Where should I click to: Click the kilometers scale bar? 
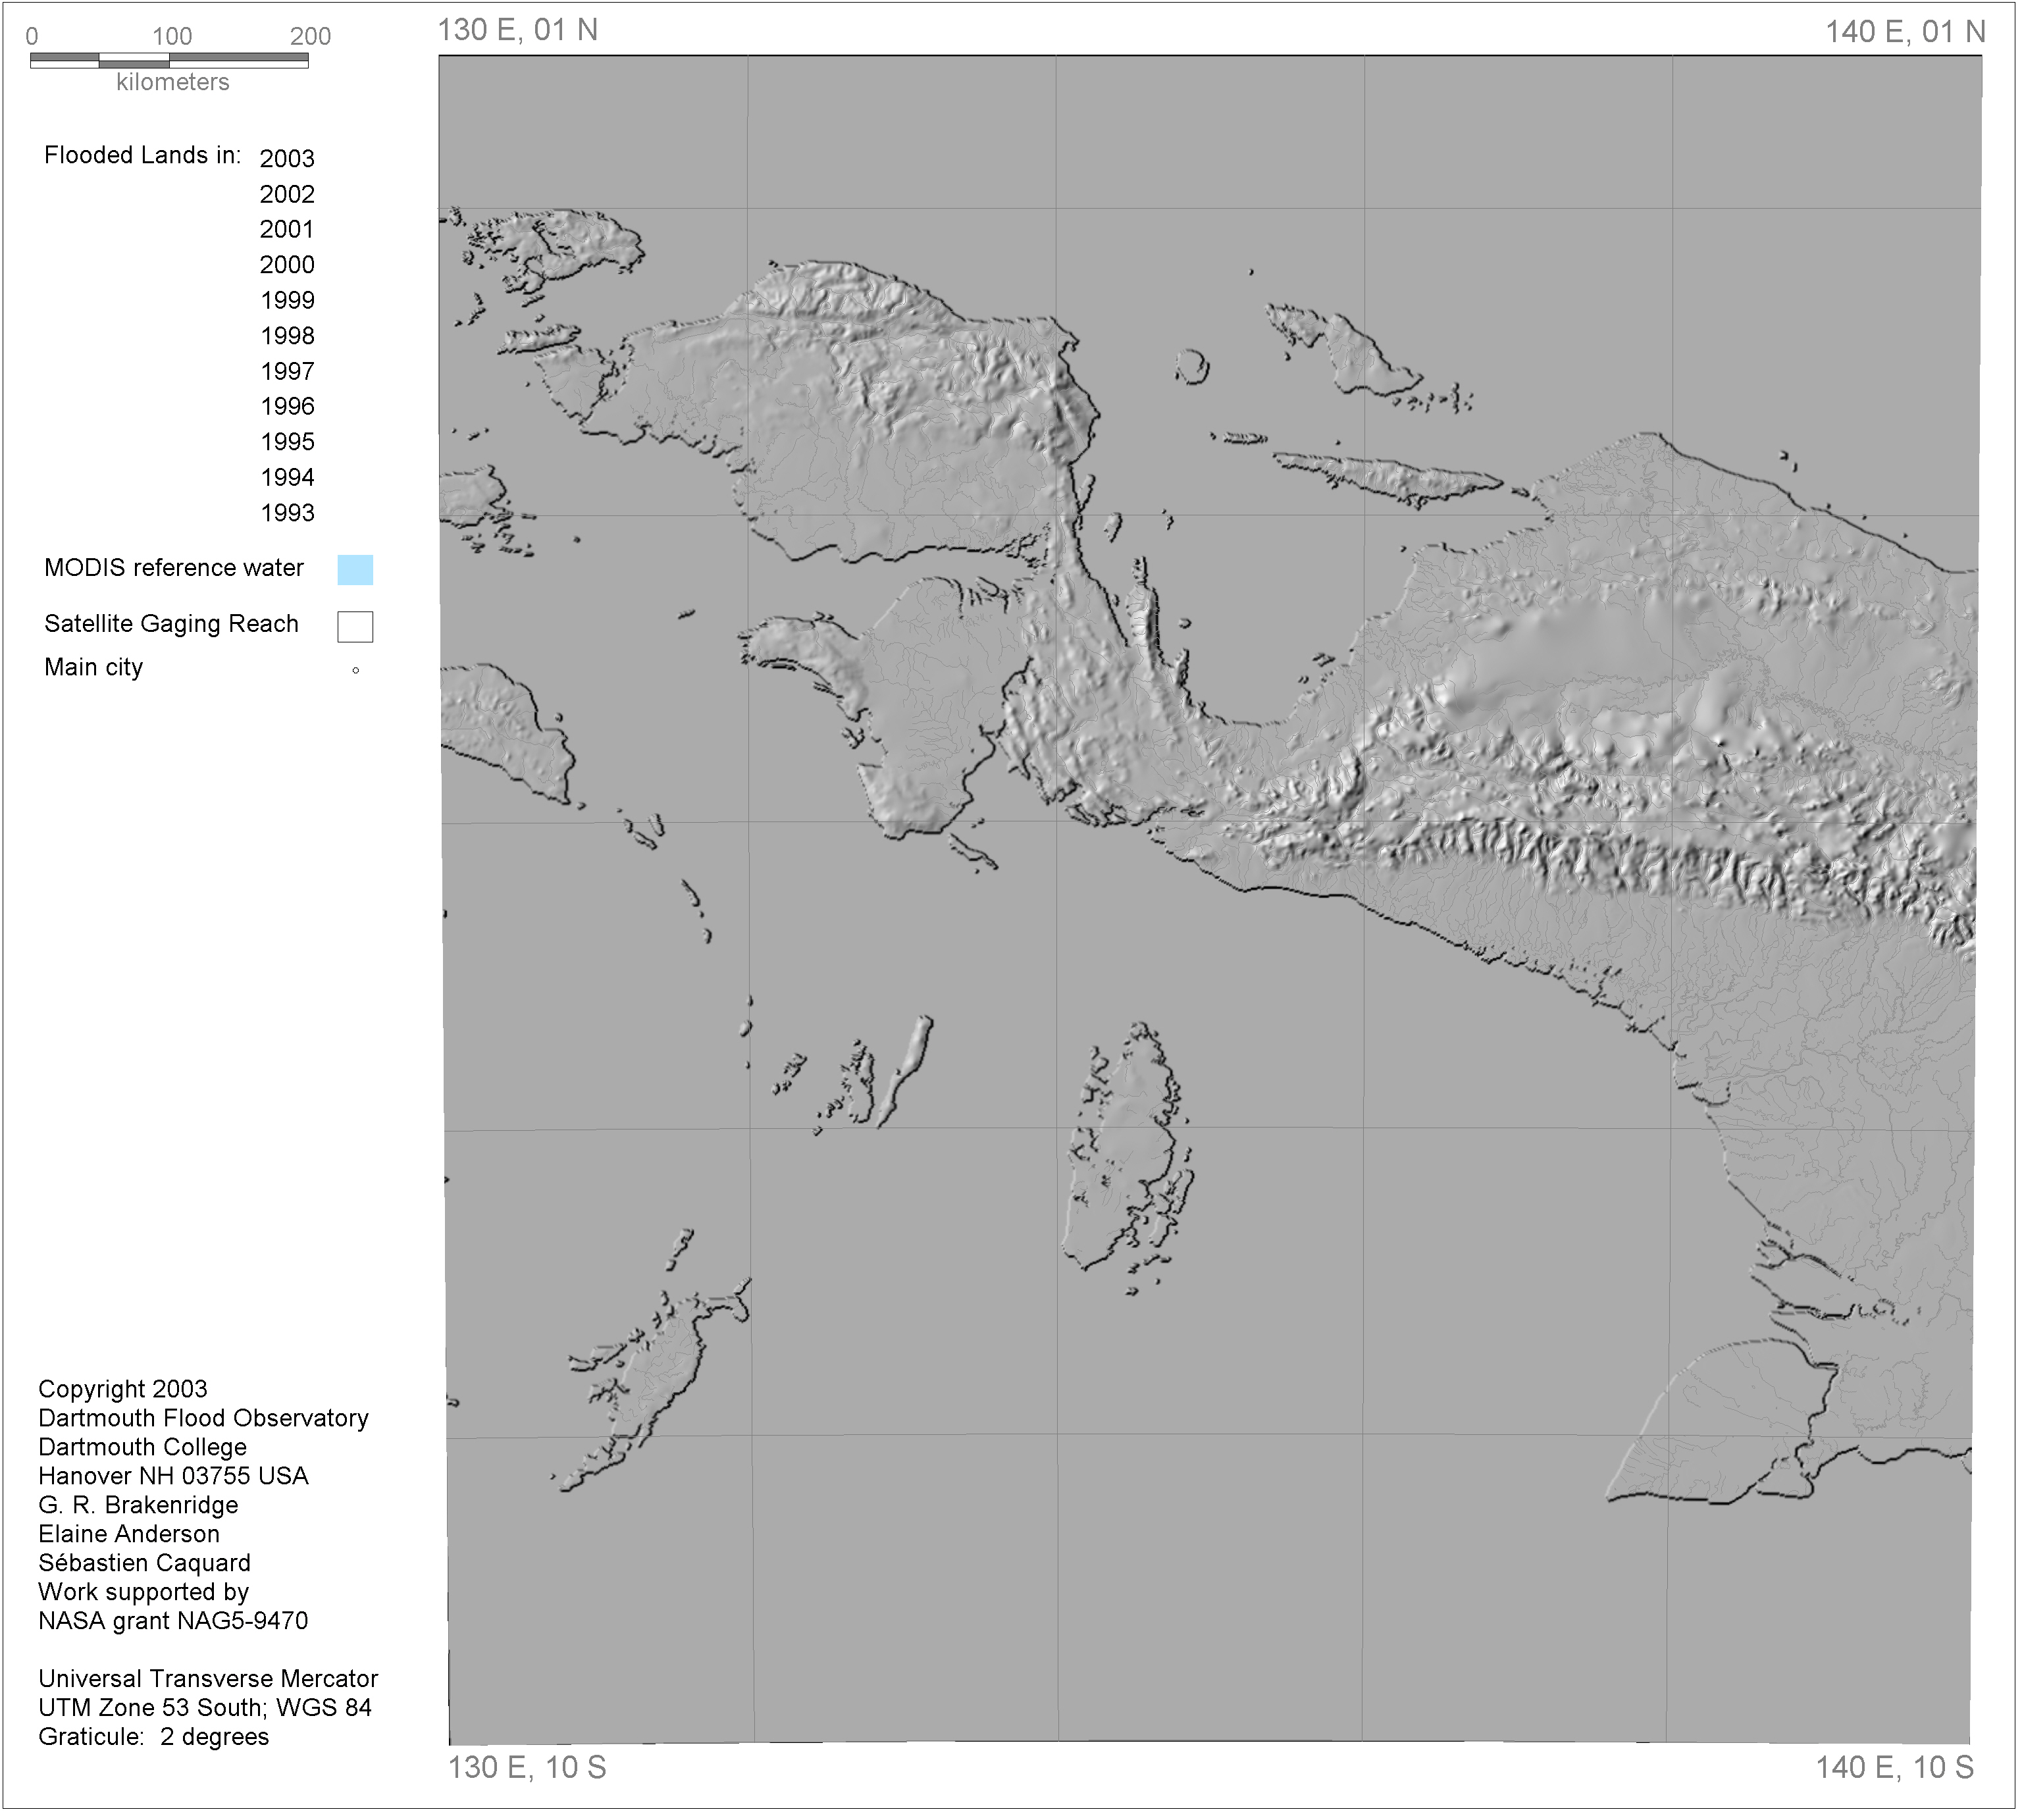point(169,61)
